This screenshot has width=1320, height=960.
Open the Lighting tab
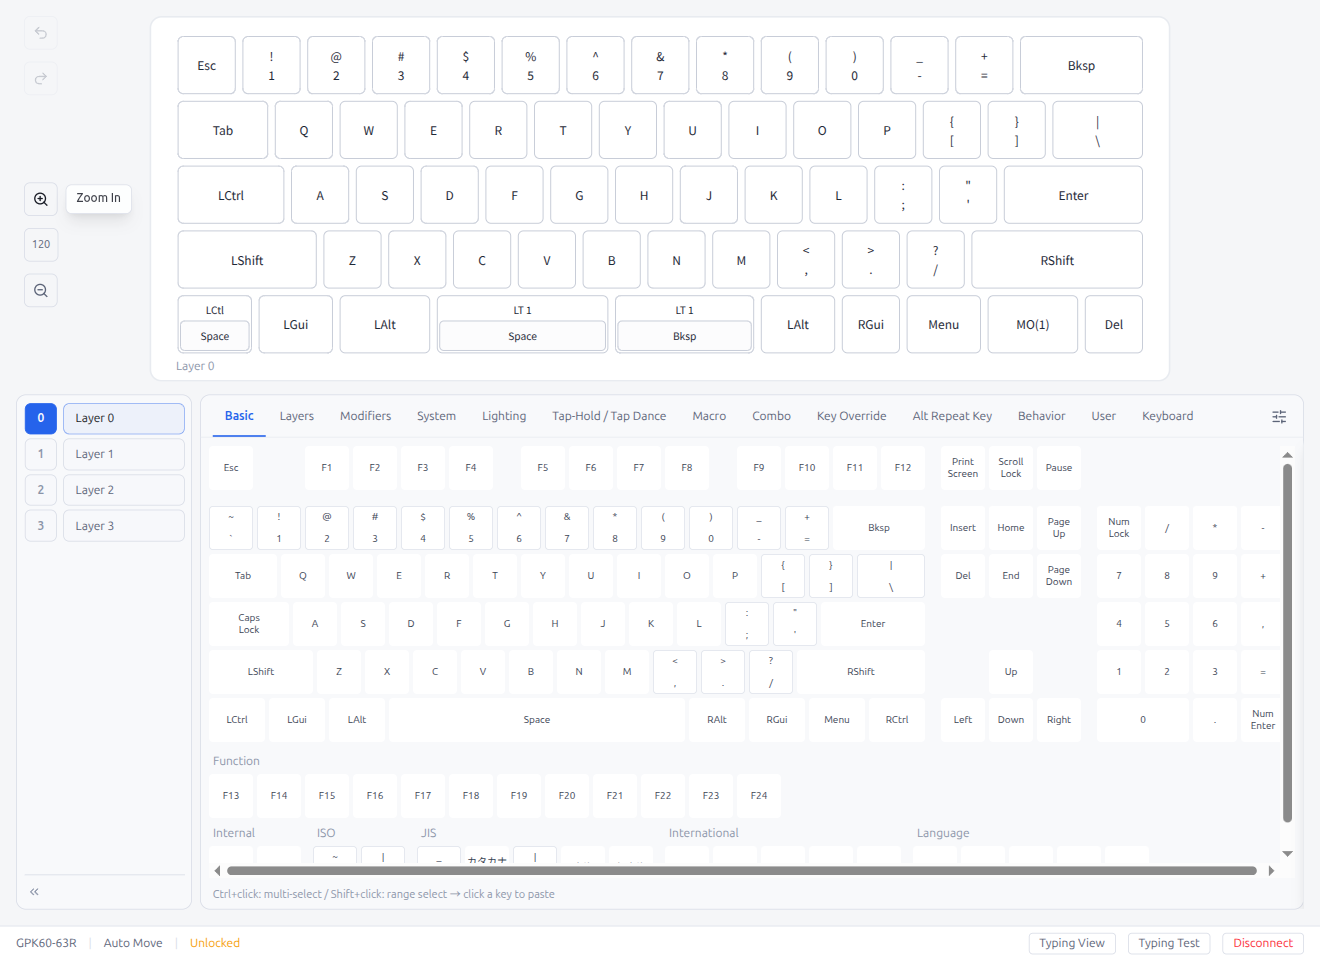pos(504,416)
